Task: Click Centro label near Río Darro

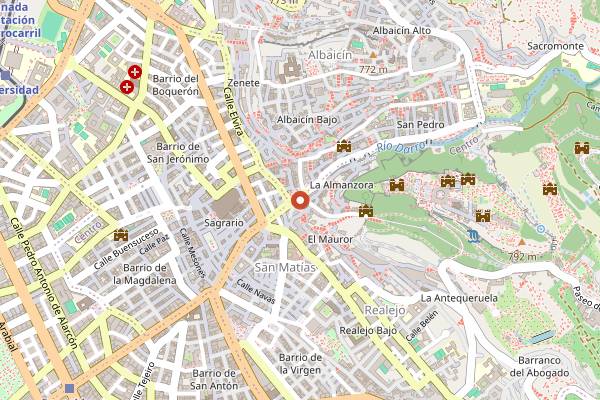Action: (x=464, y=145)
